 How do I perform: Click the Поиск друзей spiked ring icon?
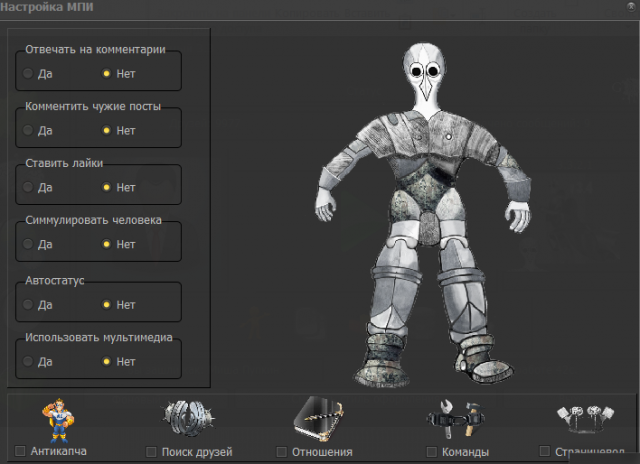188,418
